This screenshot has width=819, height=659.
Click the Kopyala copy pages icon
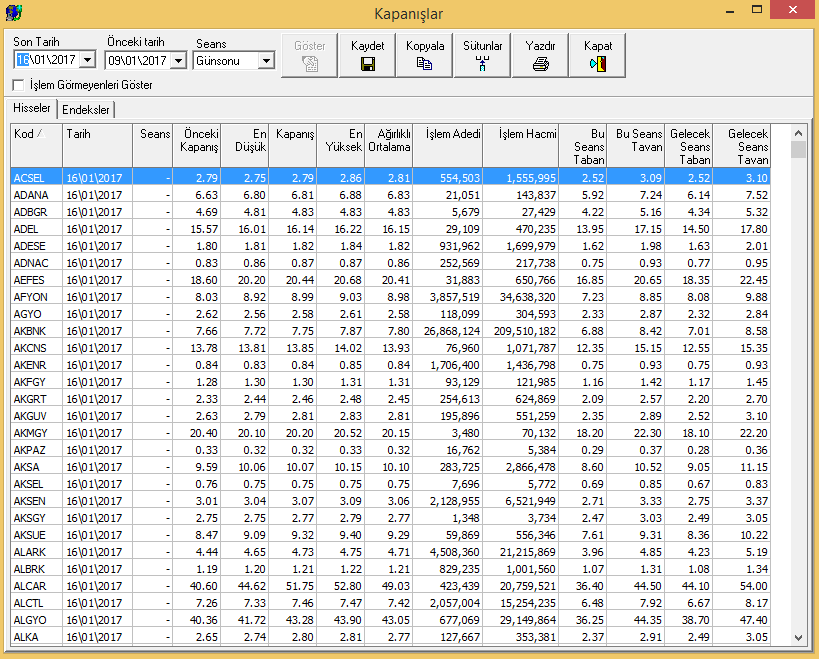point(425,64)
